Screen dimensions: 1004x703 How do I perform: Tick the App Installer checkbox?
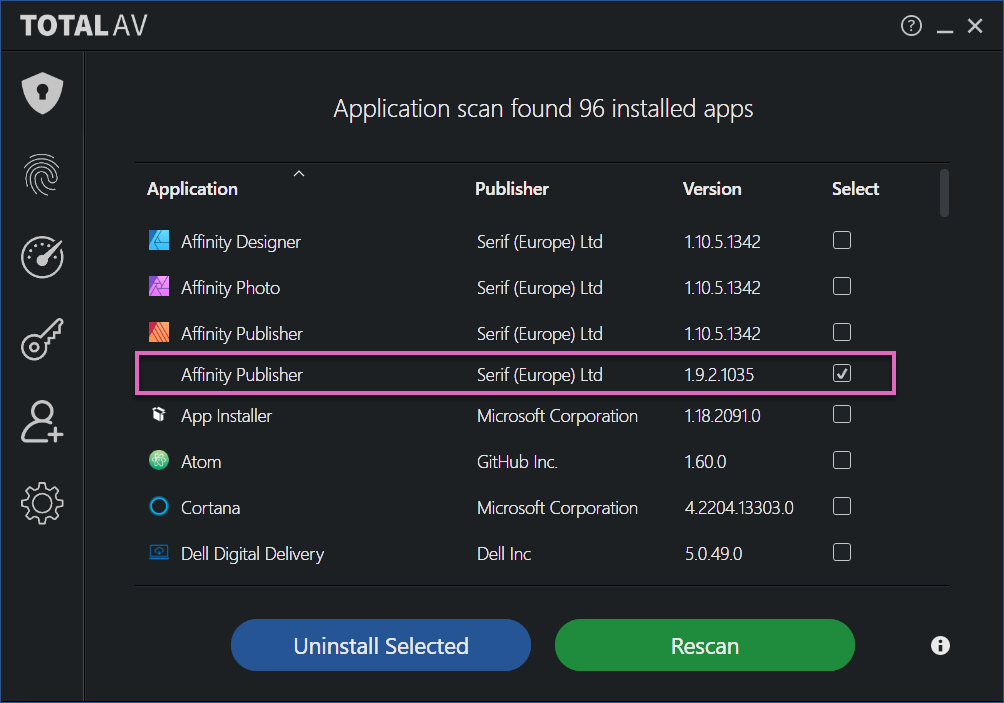pyautogui.click(x=842, y=414)
